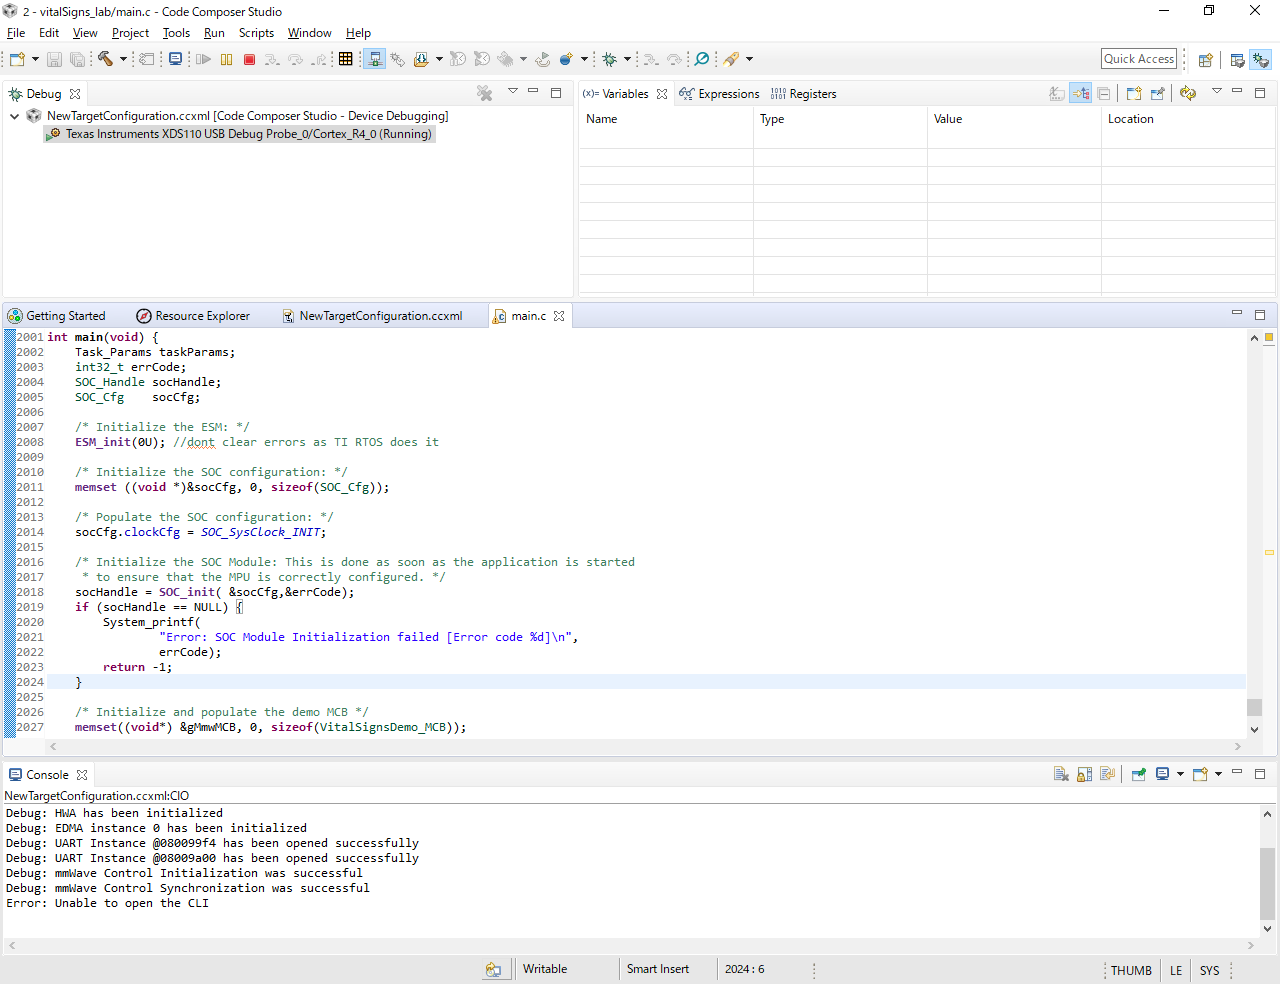
Task: Open the Debug view menu triangle
Action: (512, 91)
